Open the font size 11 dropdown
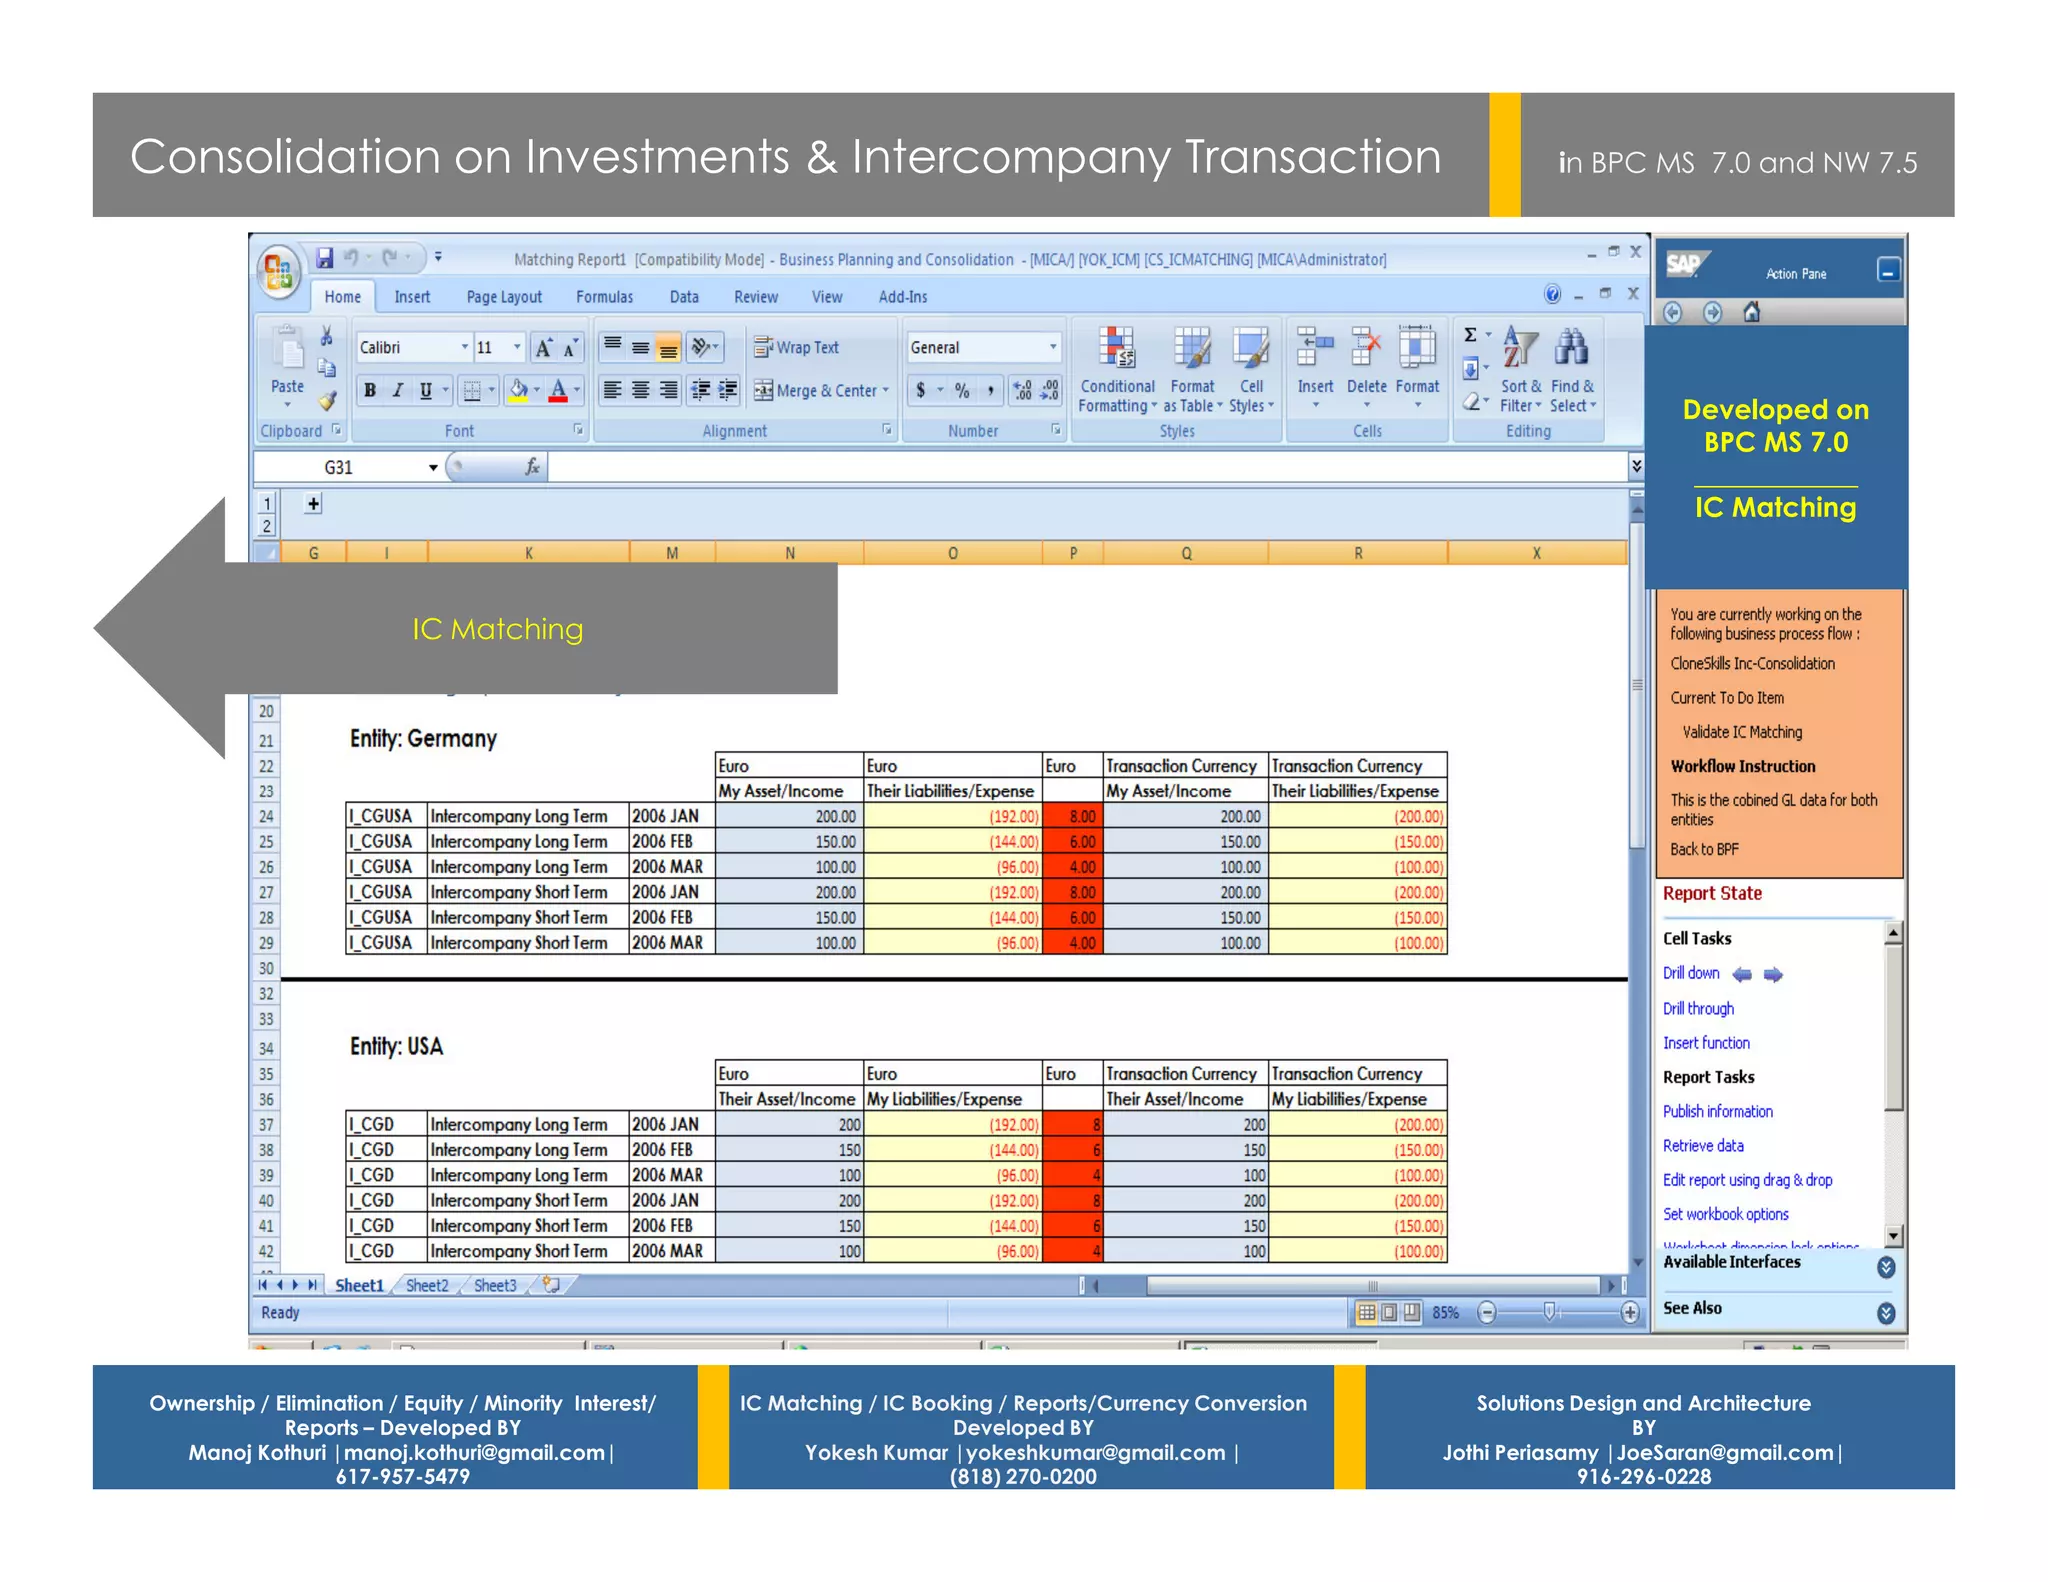Viewport: 2048px width, 1582px height. pyautogui.click(x=517, y=347)
